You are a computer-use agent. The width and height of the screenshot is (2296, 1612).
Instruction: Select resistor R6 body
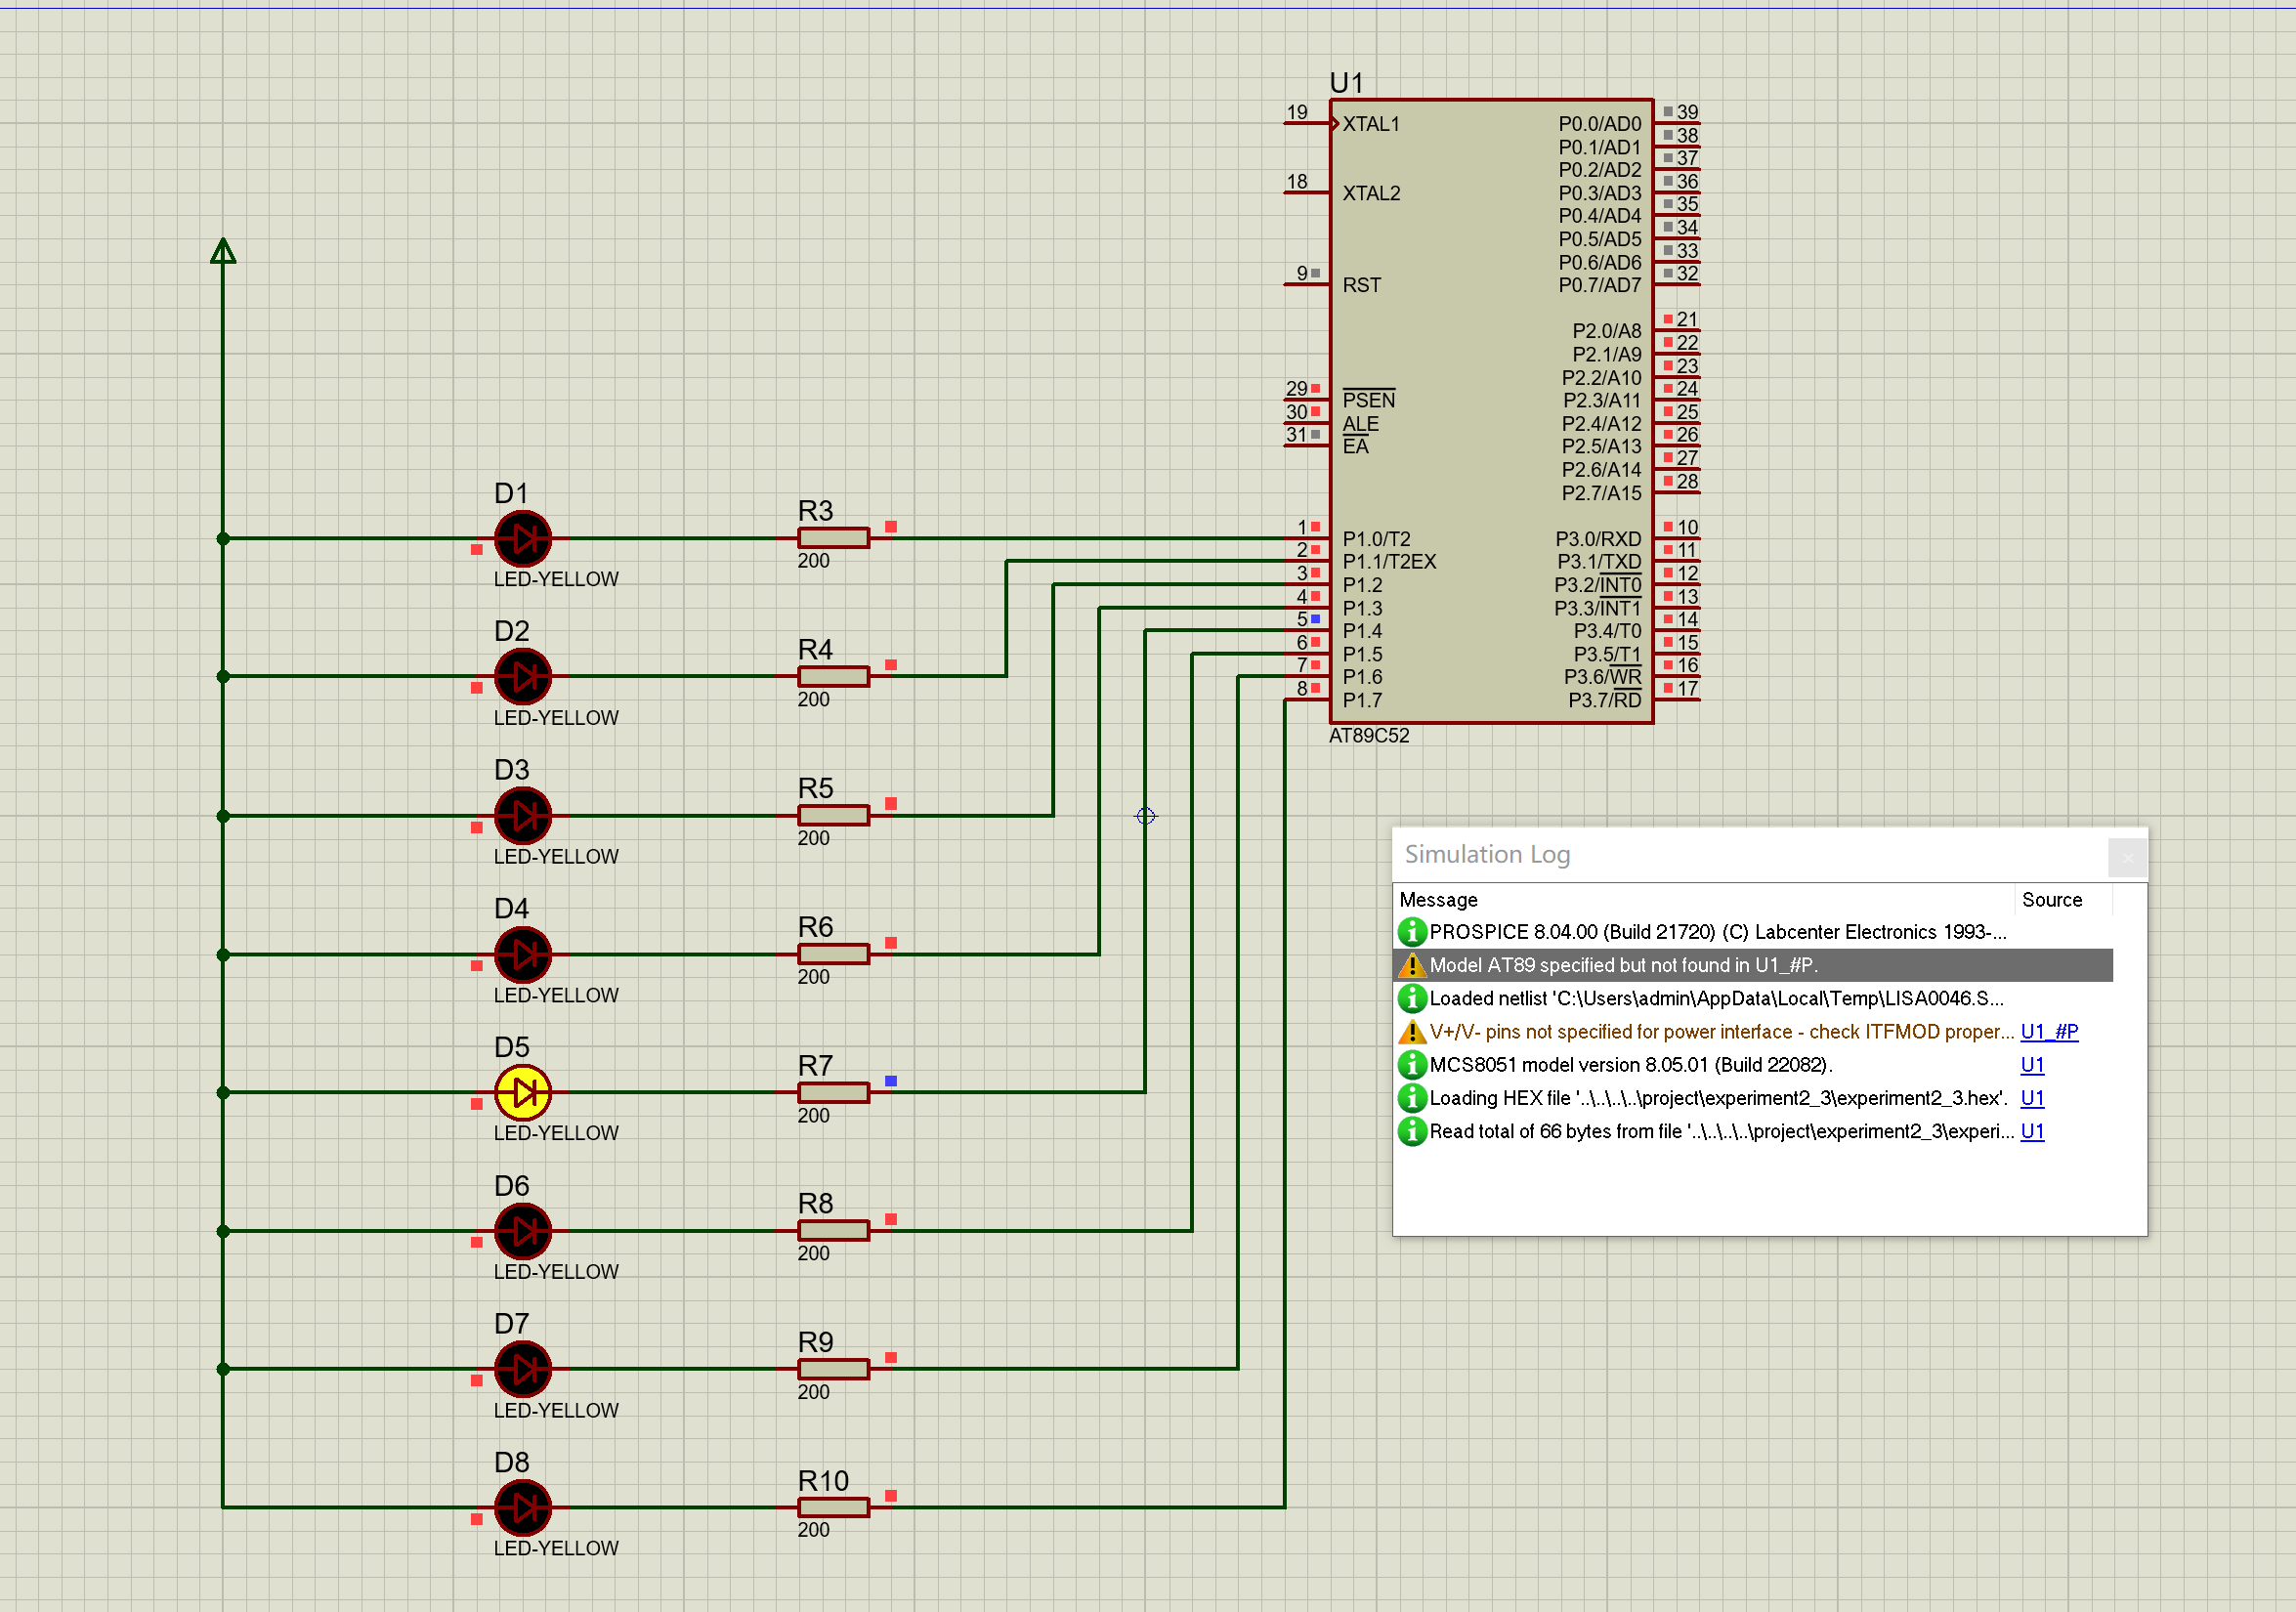pyautogui.click(x=834, y=954)
